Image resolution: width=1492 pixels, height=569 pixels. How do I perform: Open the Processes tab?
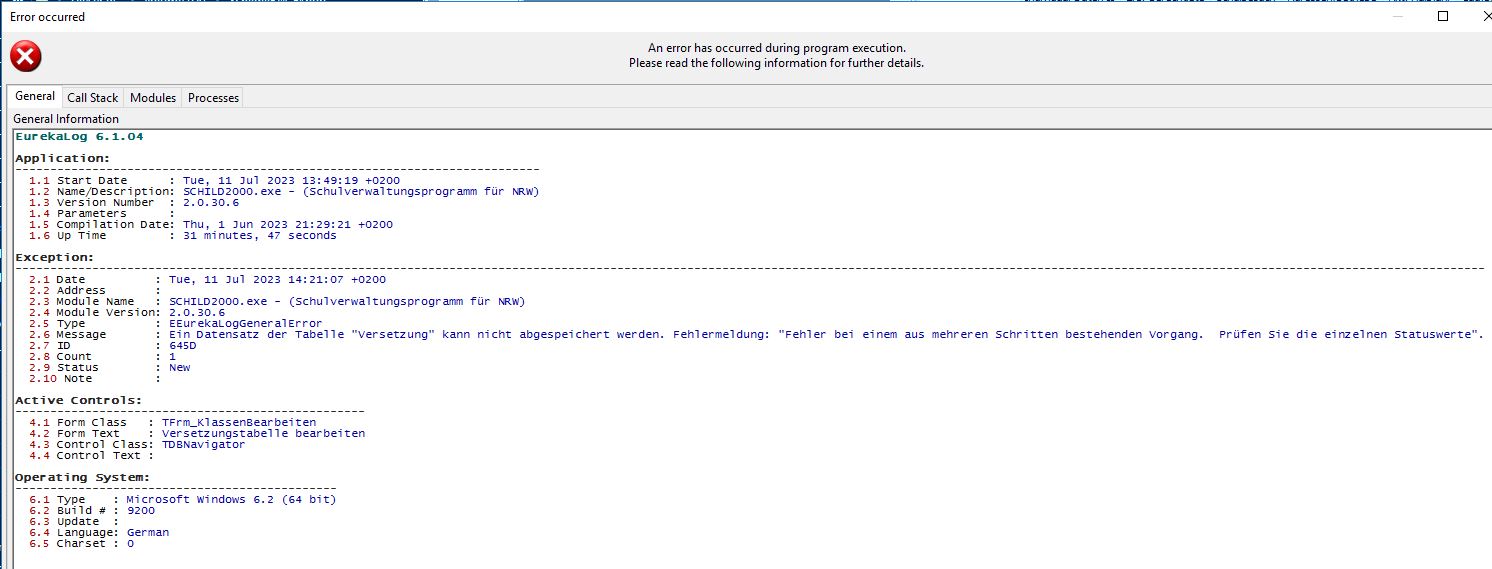[213, 97]
